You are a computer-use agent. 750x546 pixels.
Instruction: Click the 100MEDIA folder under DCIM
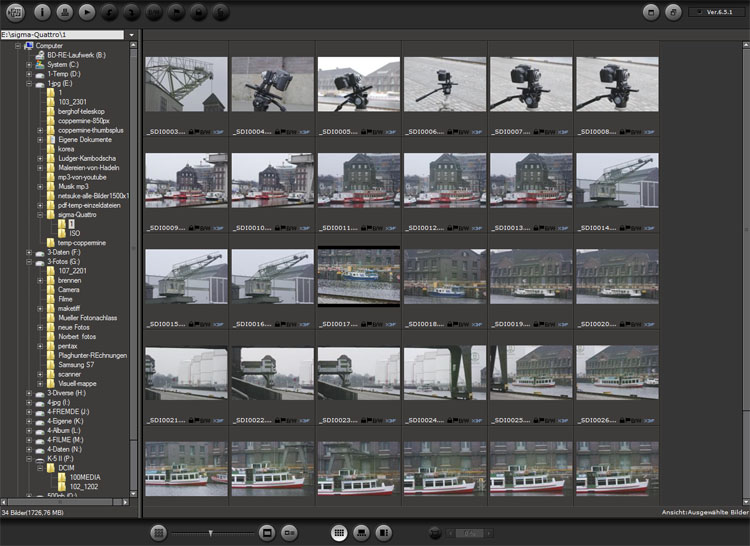[86, 478]
